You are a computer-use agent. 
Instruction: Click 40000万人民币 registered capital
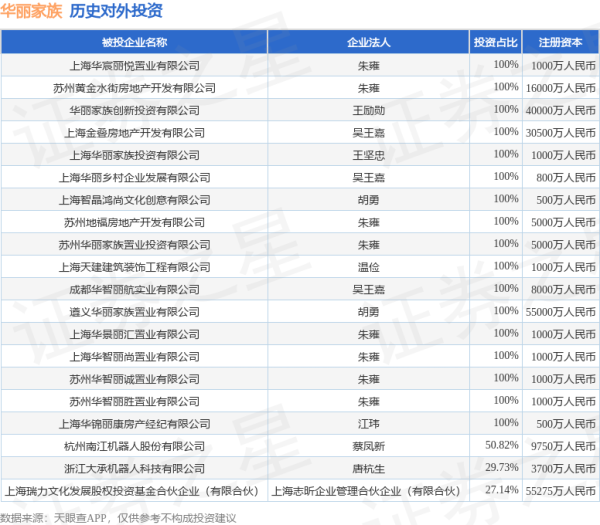561,110
